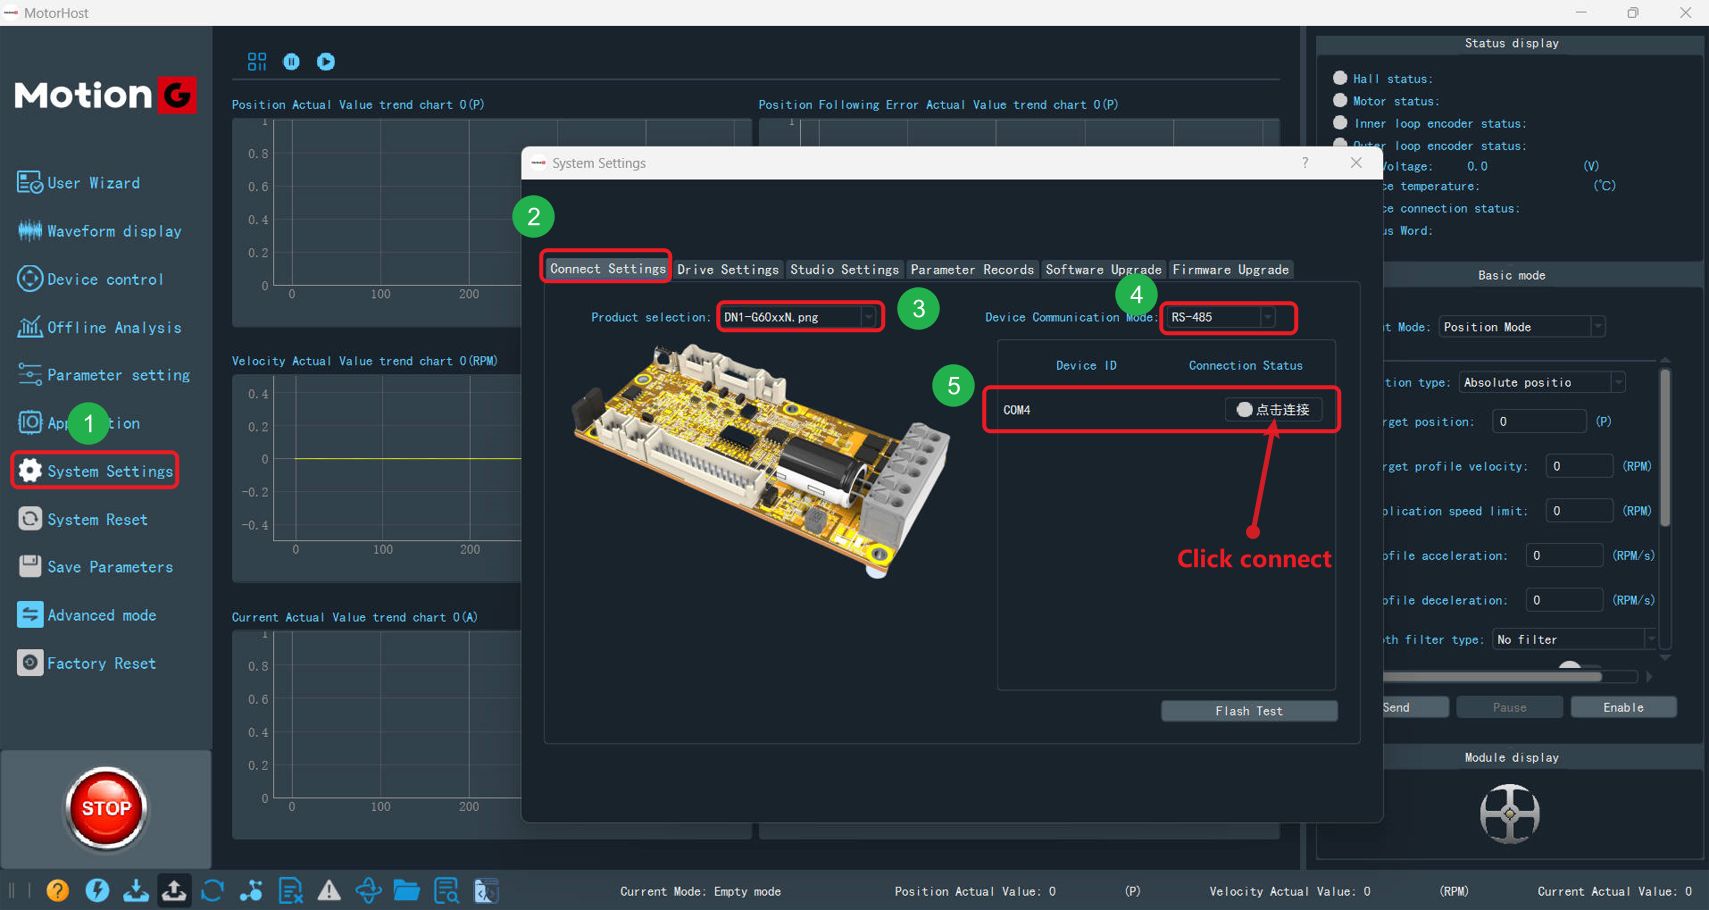
Task: Open the Absolute position type dropdown
Action: click(1541, 382)
